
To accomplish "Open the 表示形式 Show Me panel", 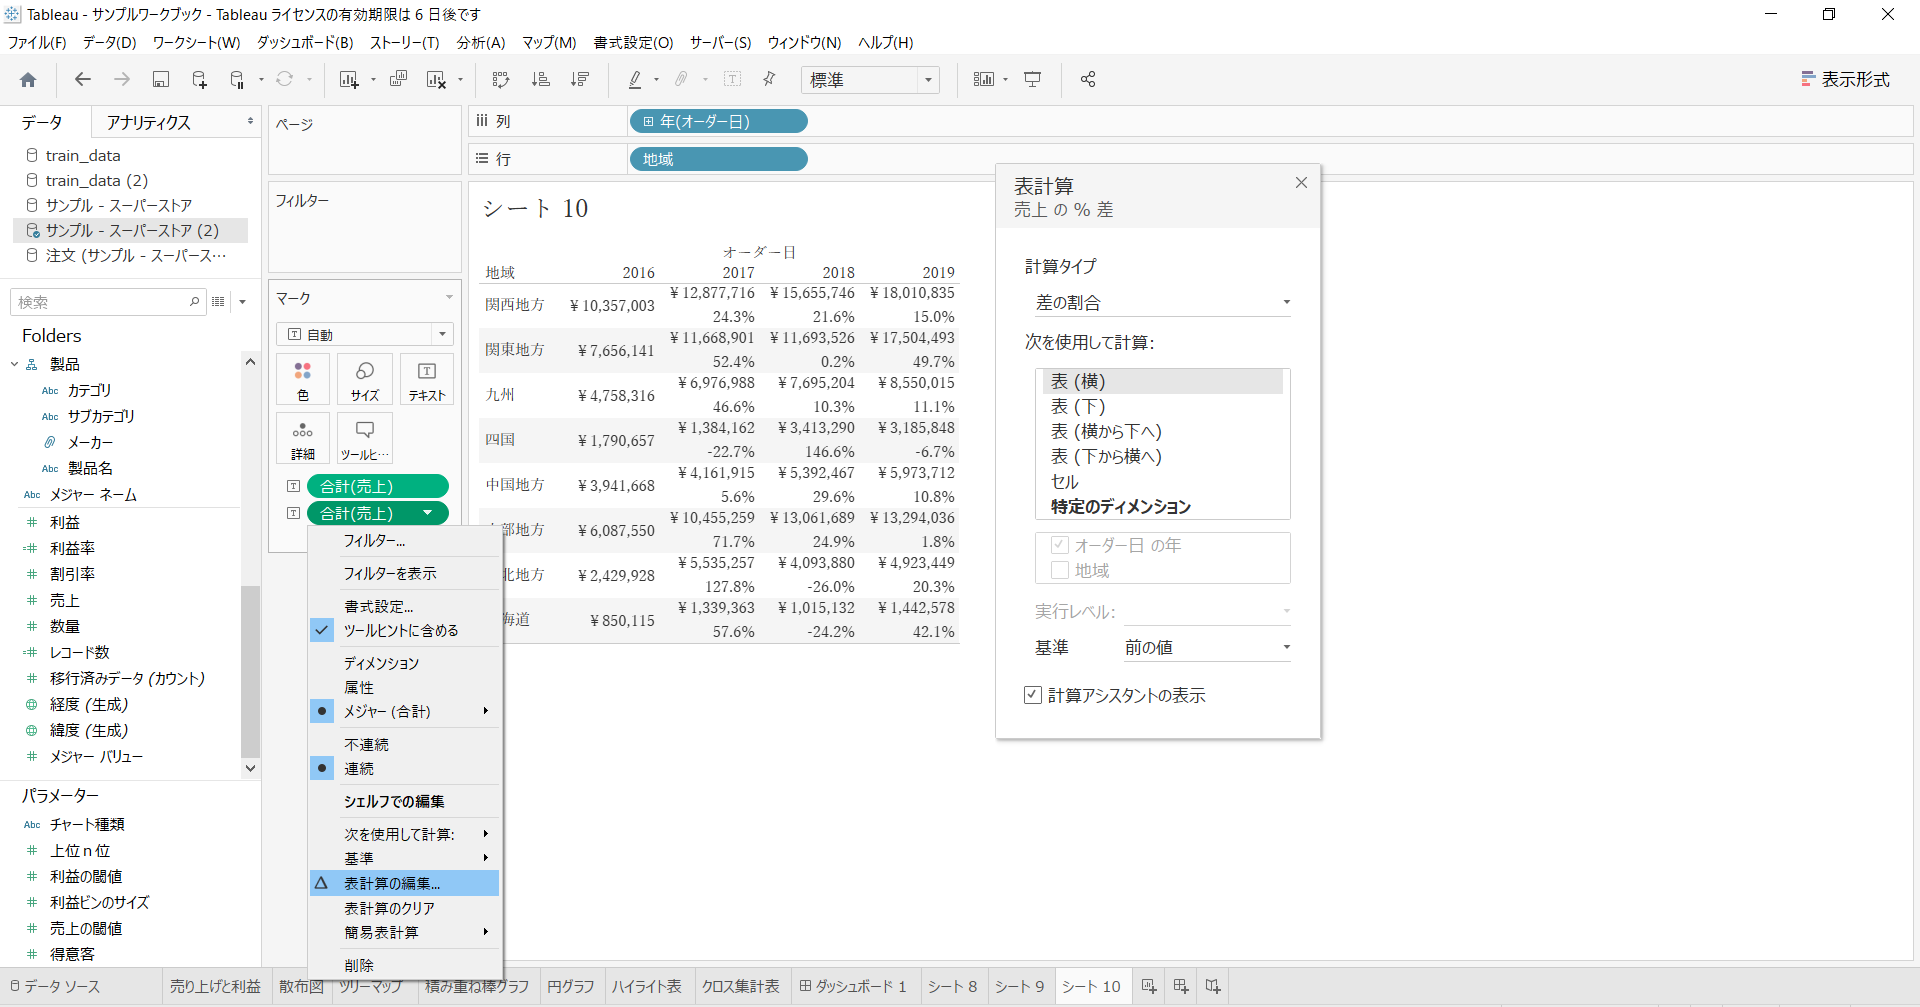I will tap(1845, 80).
